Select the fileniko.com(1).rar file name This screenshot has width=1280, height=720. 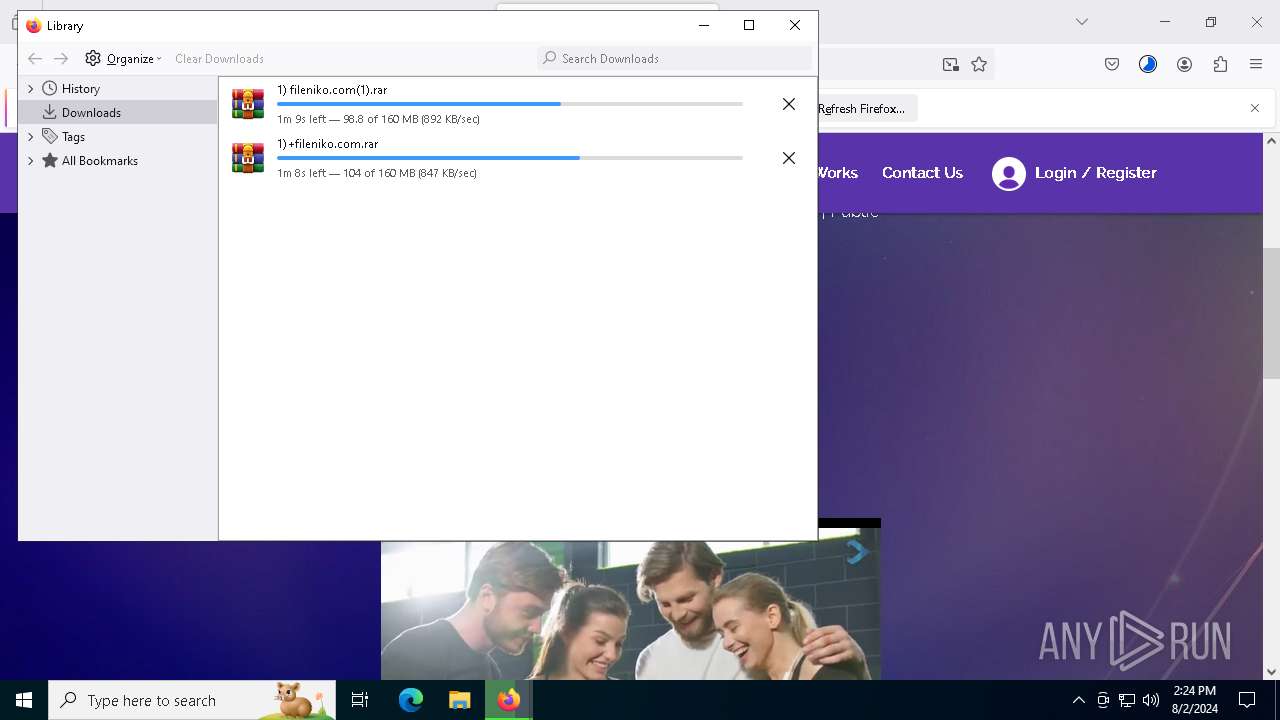click(332, 90)
